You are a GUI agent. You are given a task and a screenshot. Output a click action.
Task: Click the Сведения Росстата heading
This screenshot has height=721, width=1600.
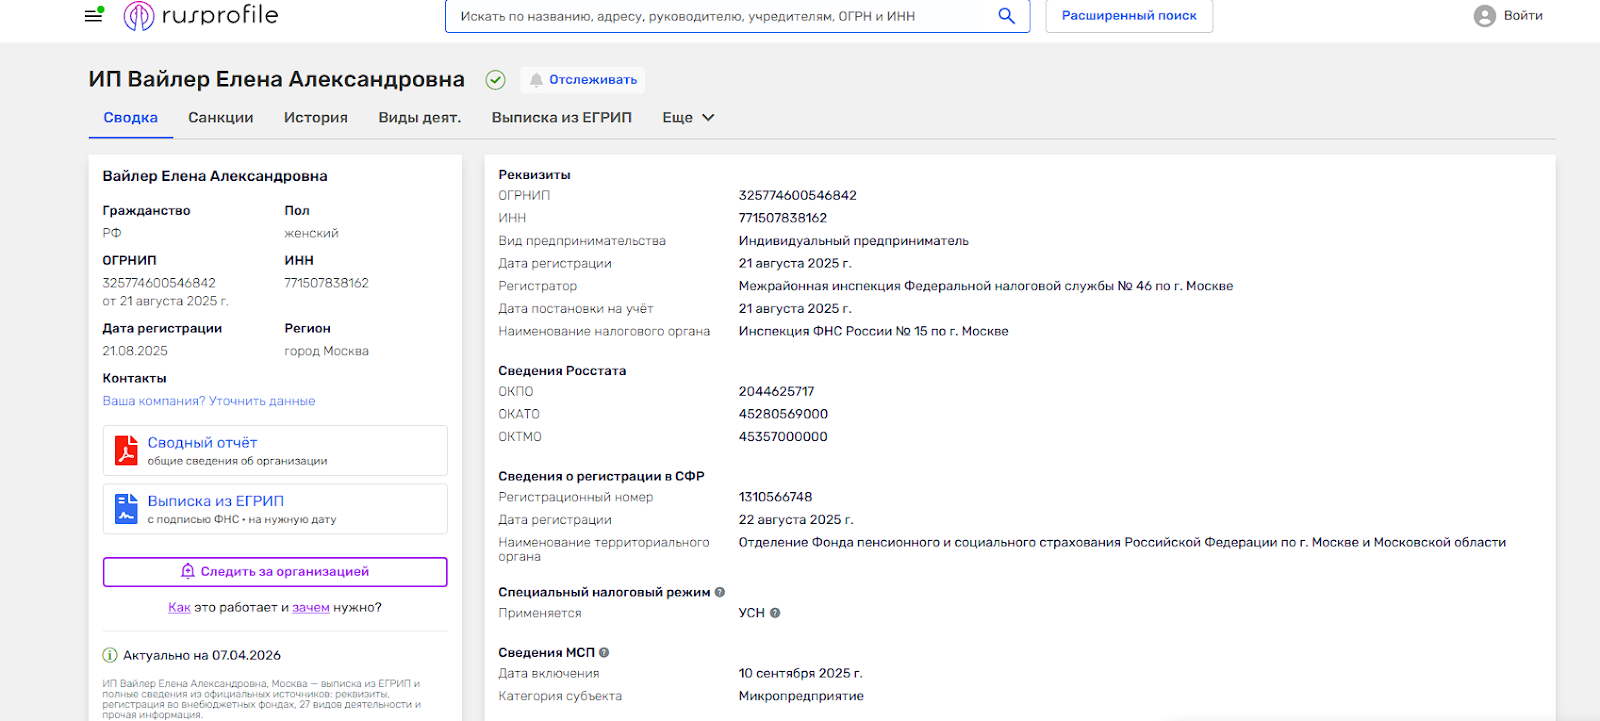point(562,371)
